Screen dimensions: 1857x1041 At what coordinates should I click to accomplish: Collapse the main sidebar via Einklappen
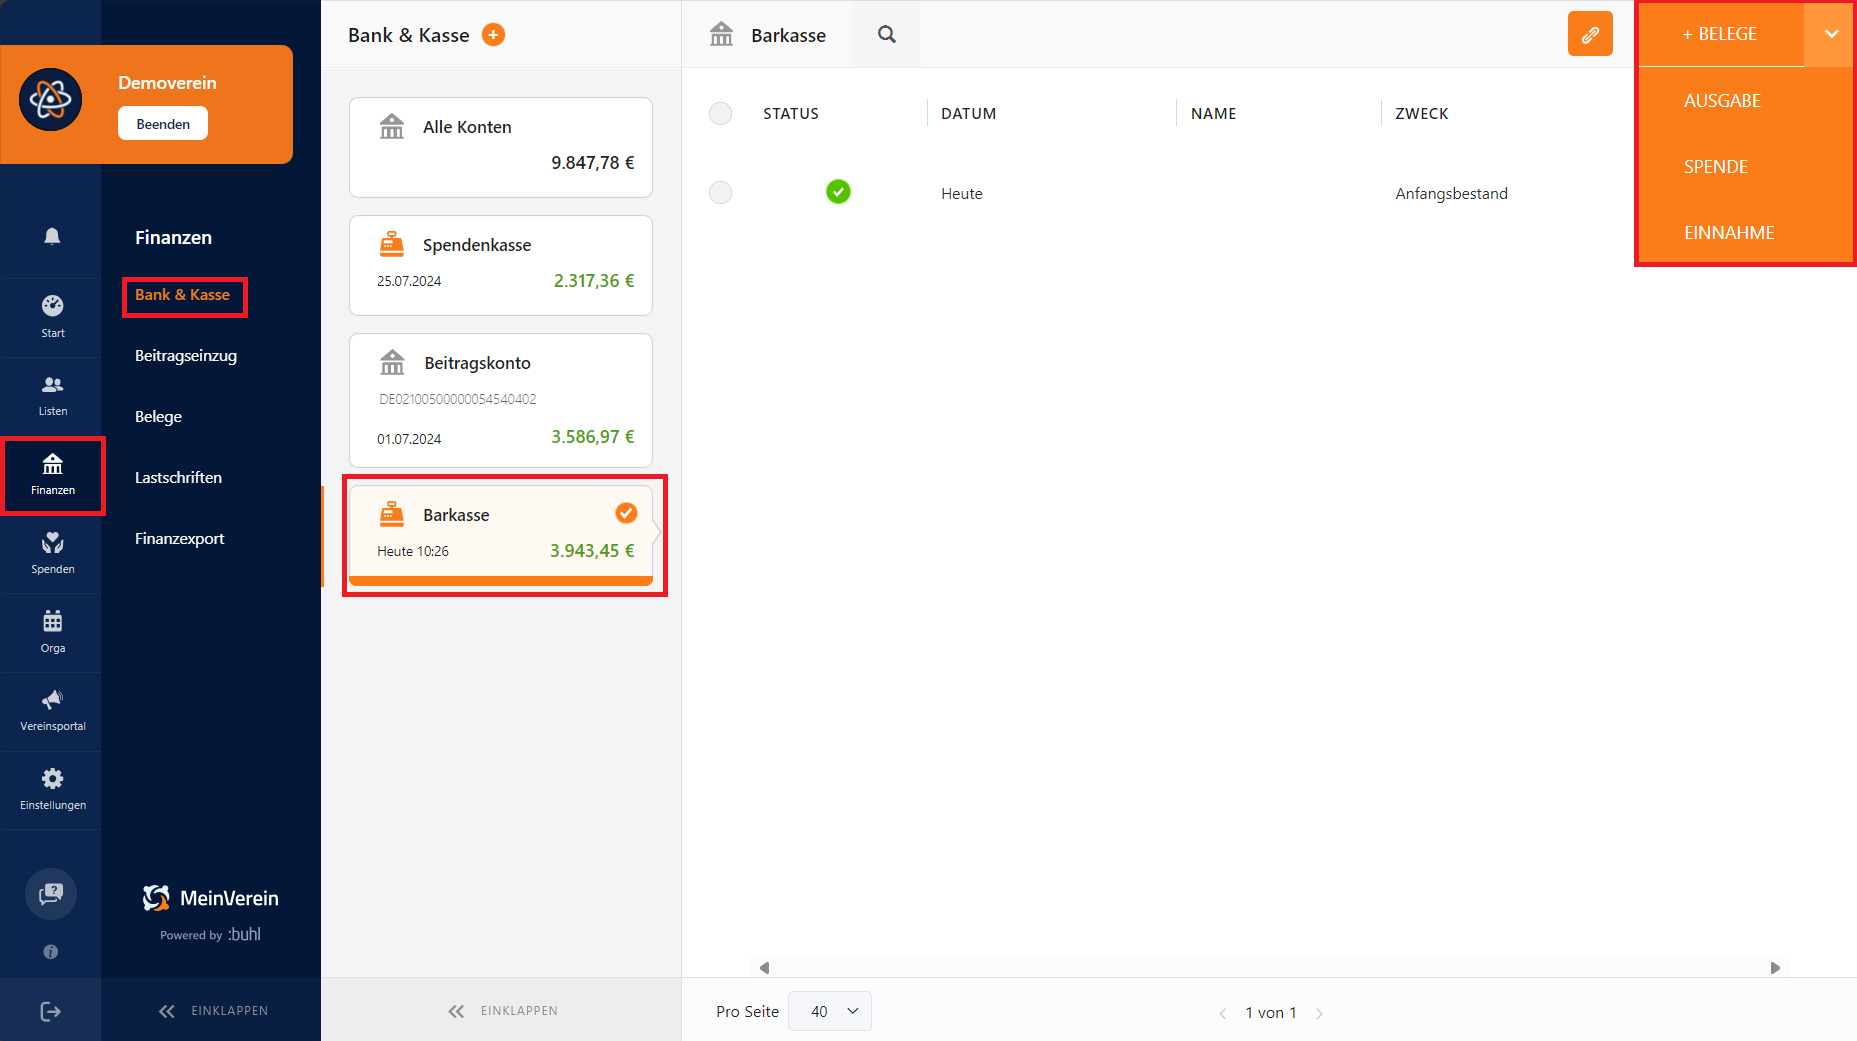pyautogui.click(x=213, y=1011)
